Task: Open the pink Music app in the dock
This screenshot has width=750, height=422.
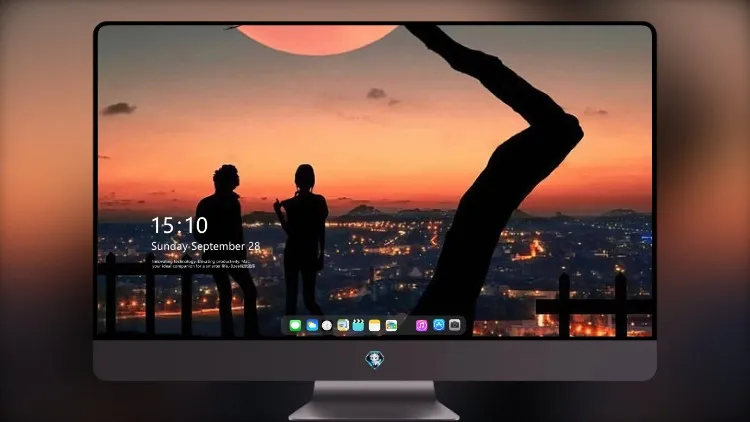Action: click(421, 325)
